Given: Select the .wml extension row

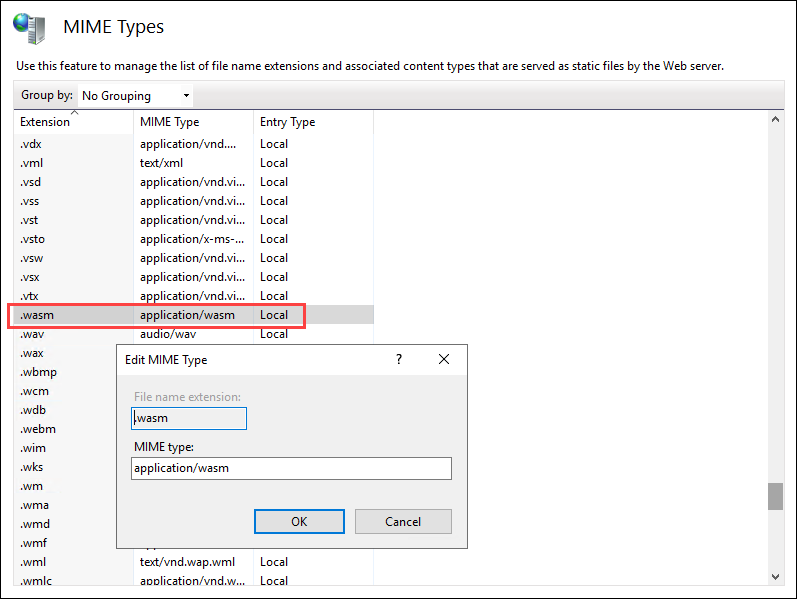Looking at the screenshot, I should (33, 562).
